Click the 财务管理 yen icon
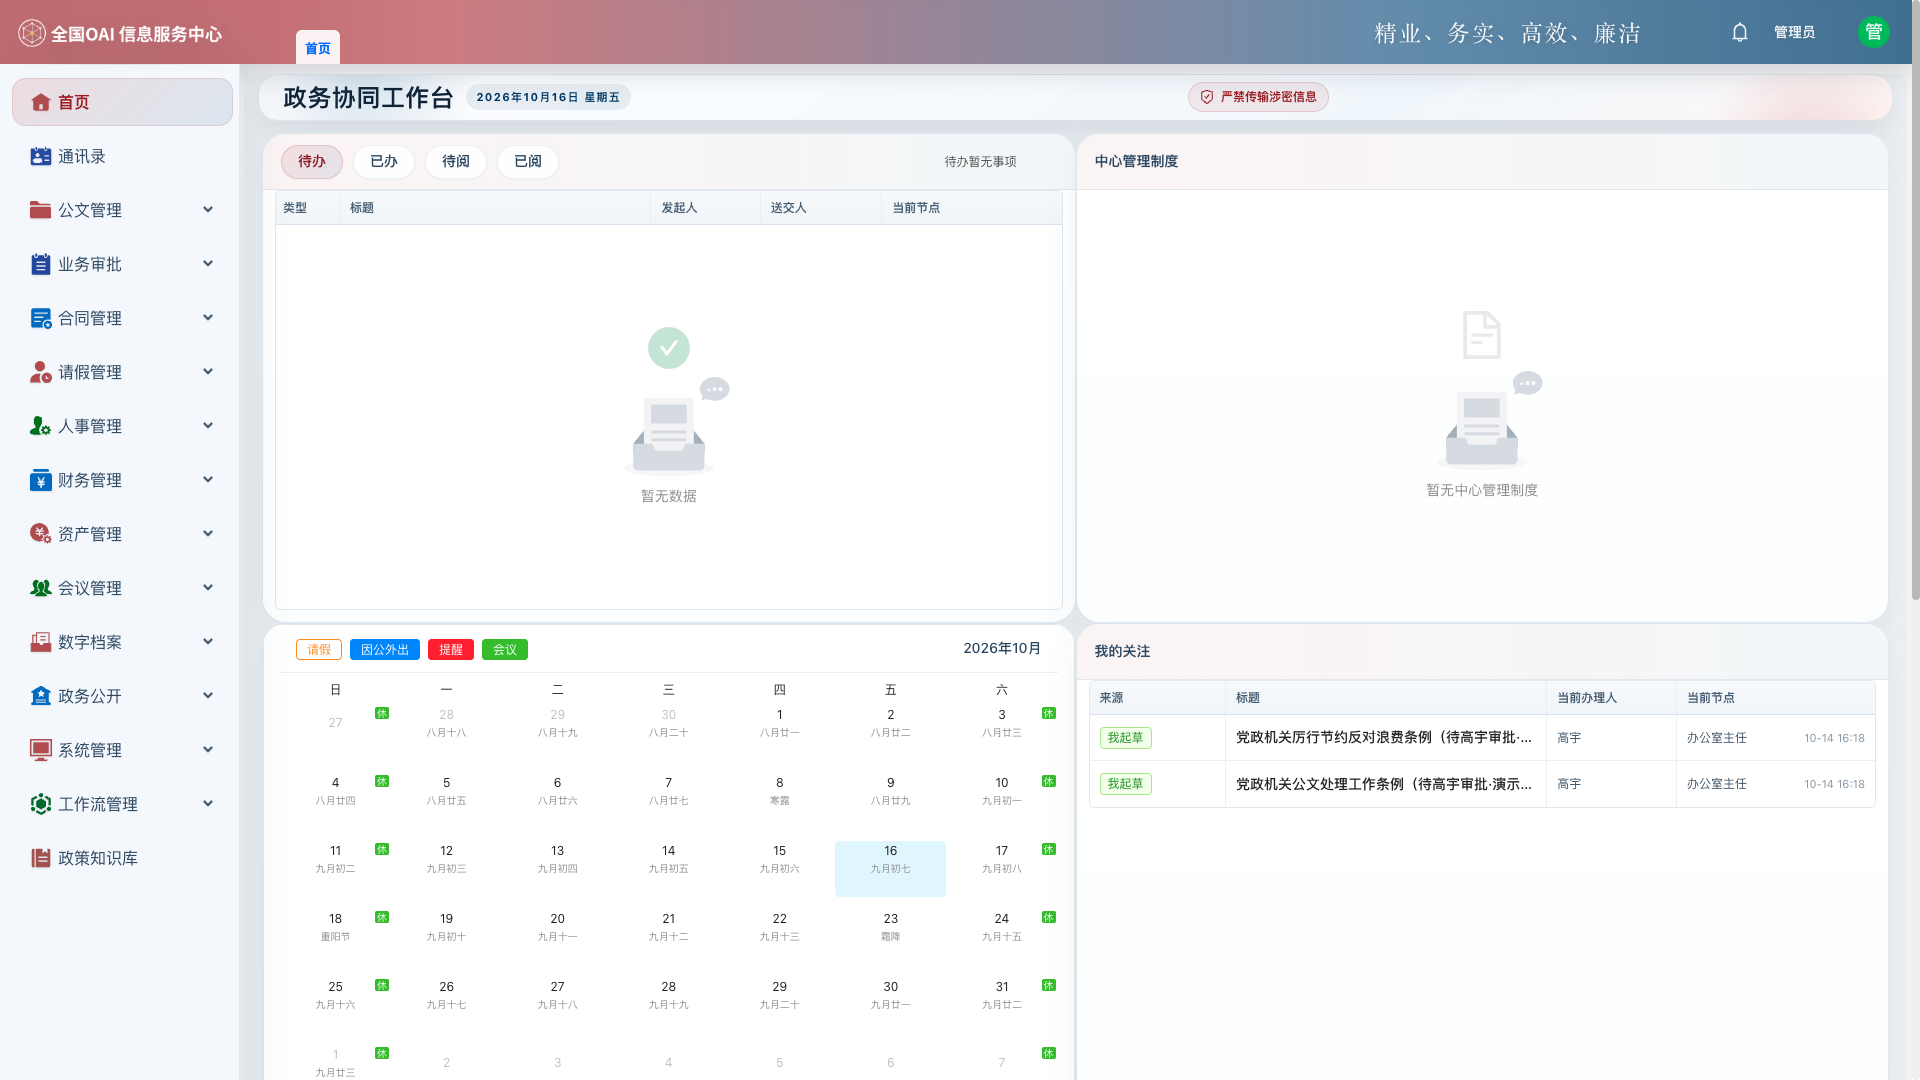 (41, 480)
